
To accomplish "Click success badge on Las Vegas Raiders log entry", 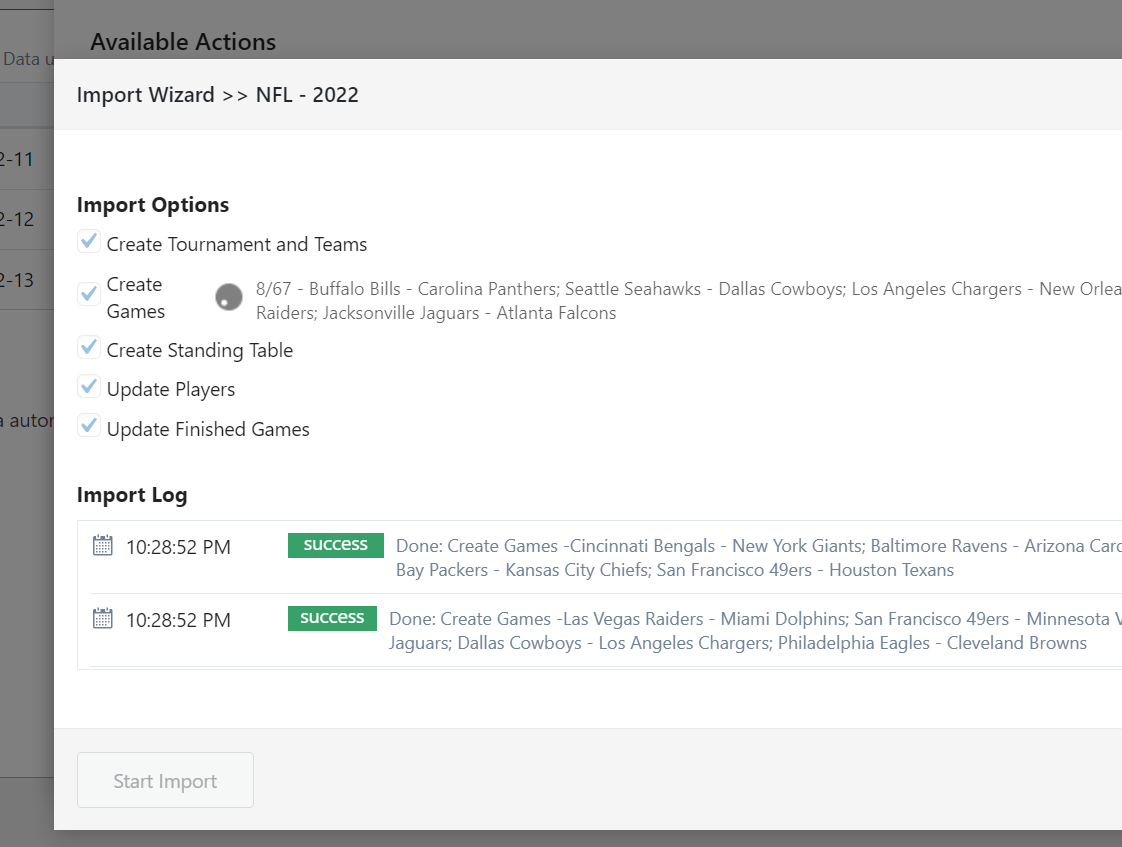I will point(332,618).
